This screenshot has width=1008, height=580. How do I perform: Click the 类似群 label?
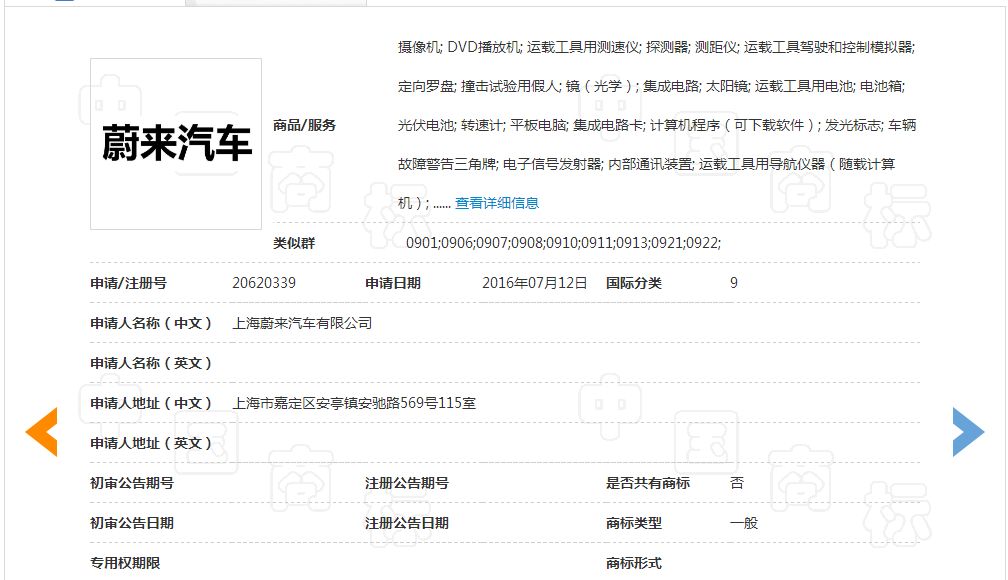pyautogui.click(x=294, y=243)
